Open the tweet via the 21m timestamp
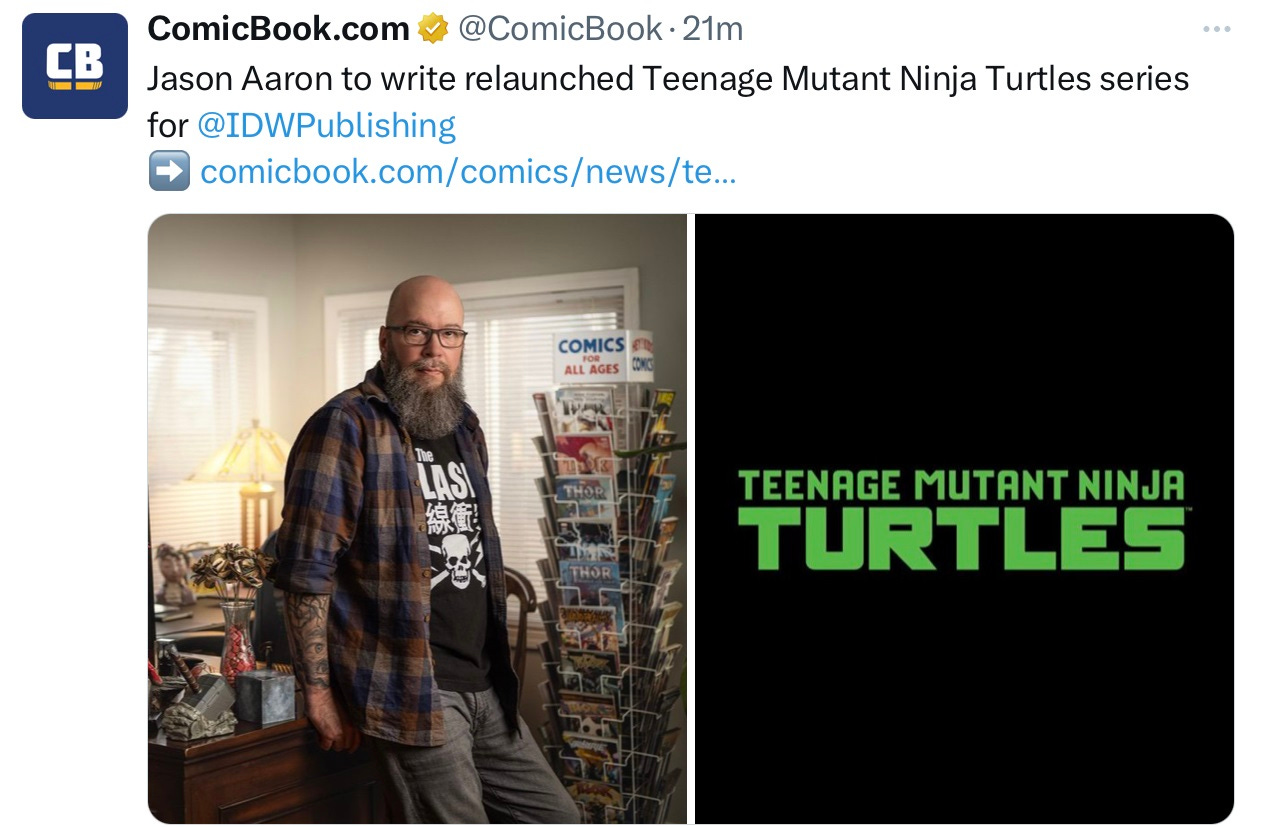 pos(712,30)
